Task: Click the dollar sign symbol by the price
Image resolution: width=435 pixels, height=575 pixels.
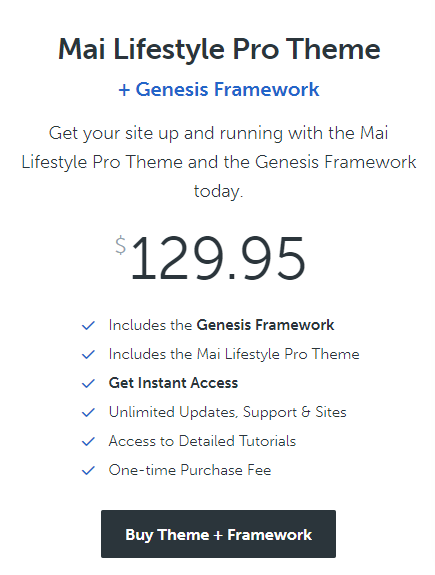Action: 120,245
